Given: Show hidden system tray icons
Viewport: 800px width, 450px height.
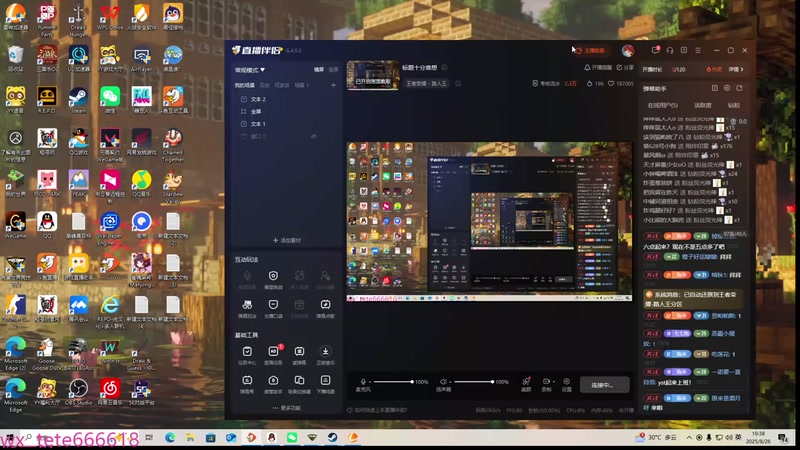Looking at the screenshot, I should coord(689,437).
